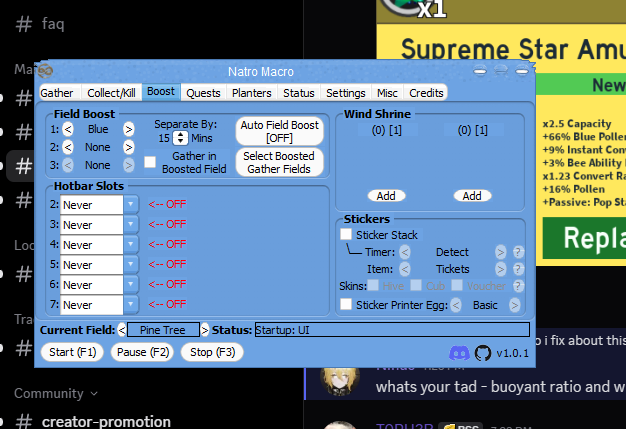Image resolution: width=626 pixels, height=429 pixels.
Task: Enable Gather in Boosted Field checkbox
Action: click(150, 162)
